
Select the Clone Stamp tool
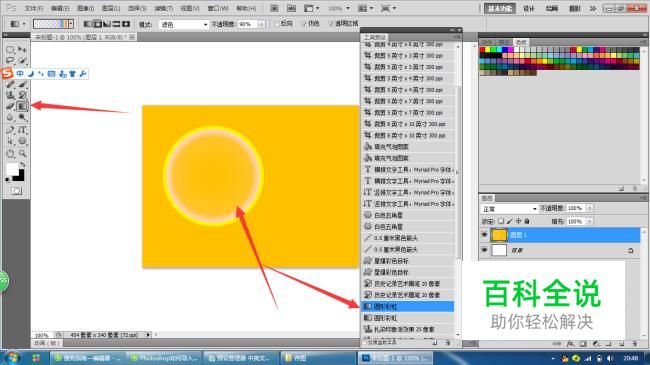pyautogui.click(x=10, y=95)
